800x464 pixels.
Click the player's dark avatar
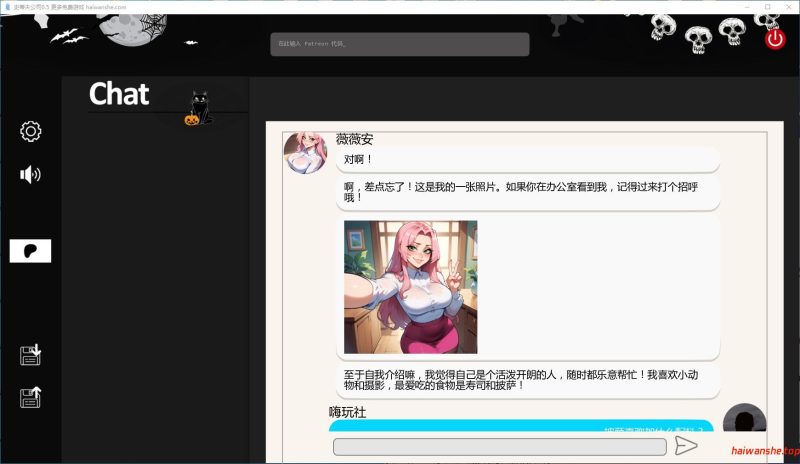[744, 418]
